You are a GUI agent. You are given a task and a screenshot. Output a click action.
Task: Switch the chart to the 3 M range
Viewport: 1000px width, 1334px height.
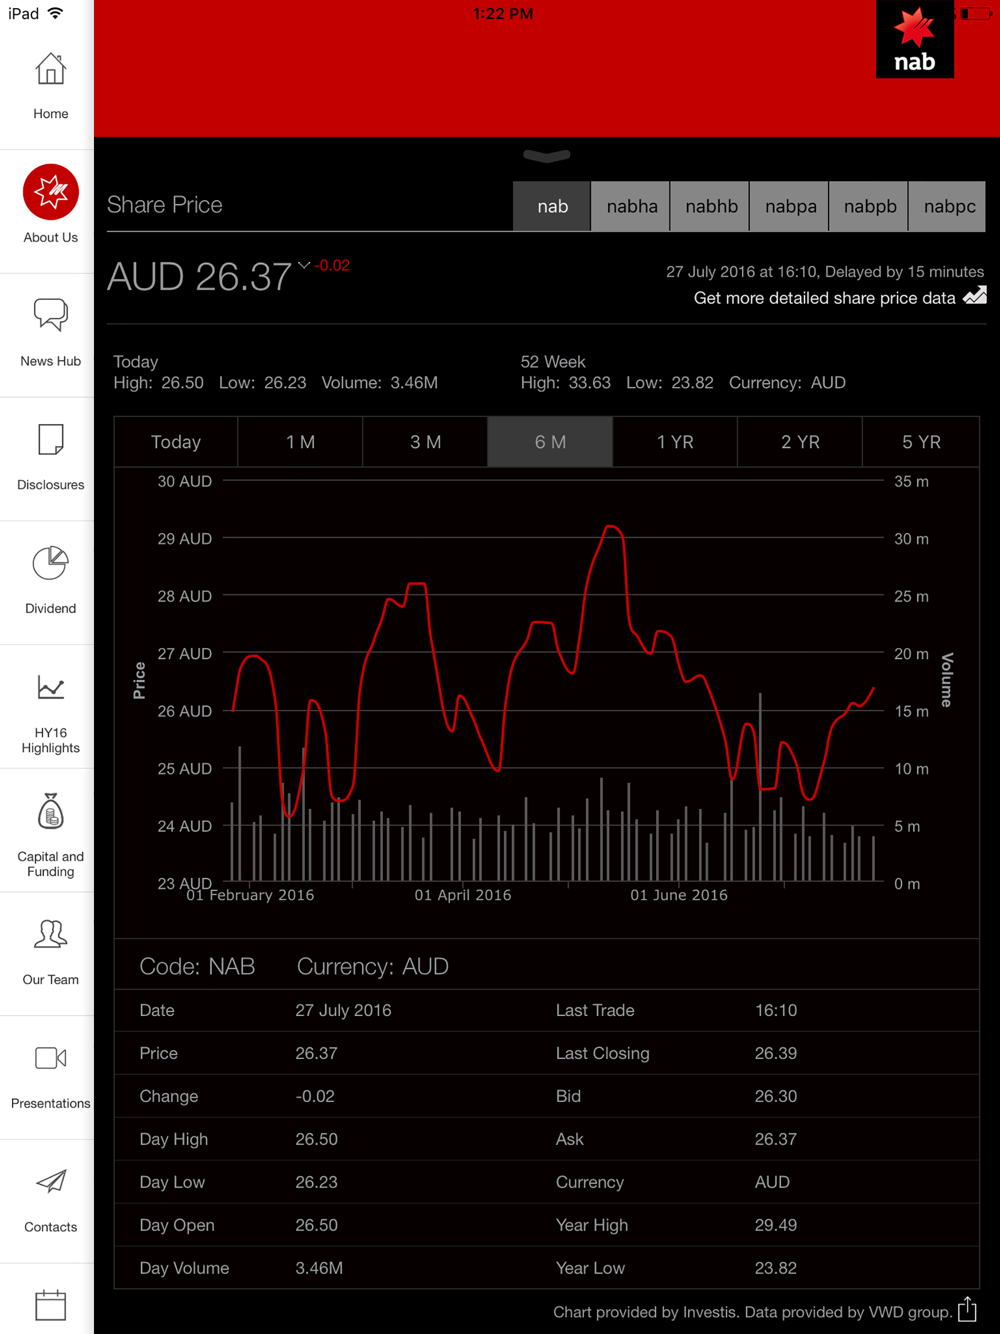click(x=425, y=442)
